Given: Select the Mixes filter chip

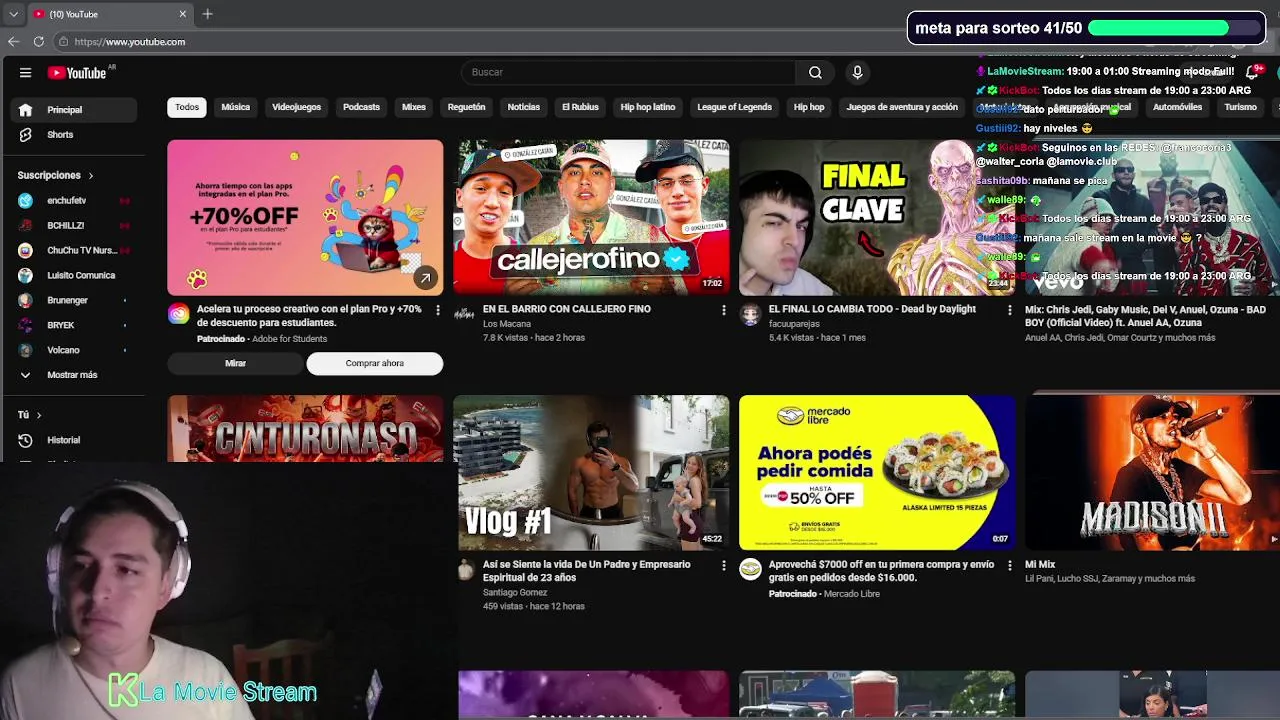Looking at the screenshot, I should click(x=414, y=107).
